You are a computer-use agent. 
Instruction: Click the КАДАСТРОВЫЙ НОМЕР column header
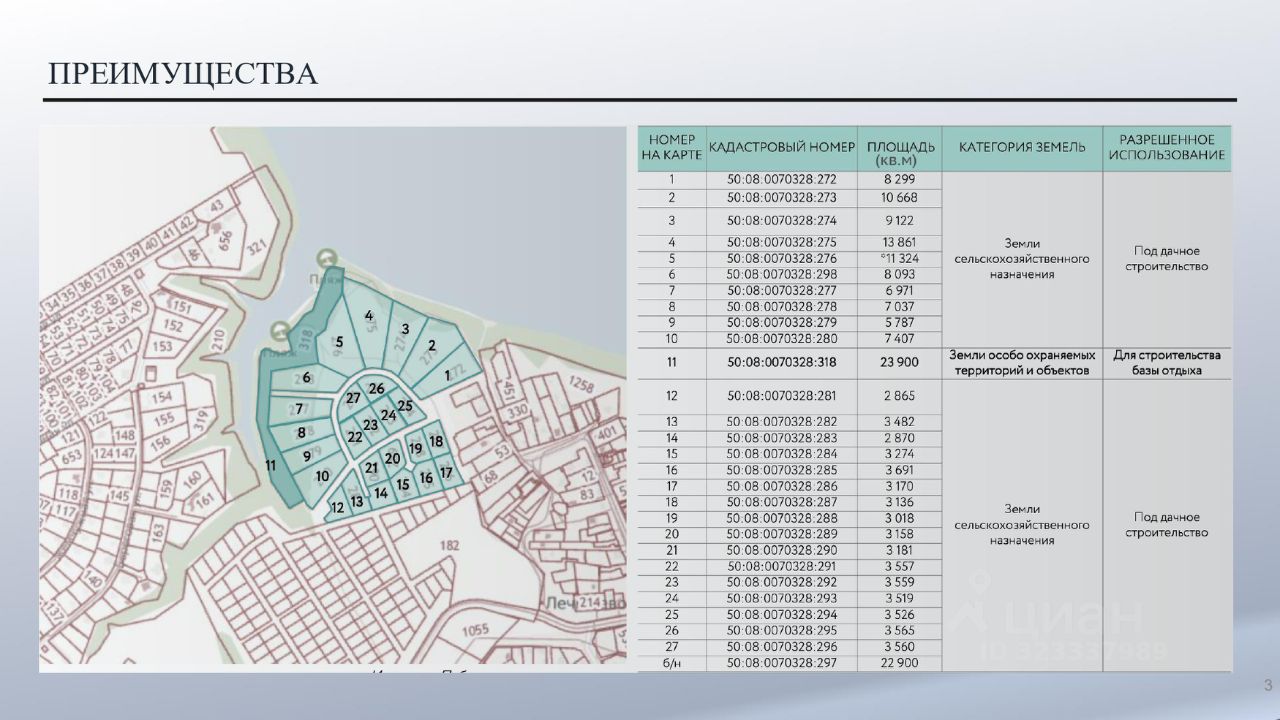[x=782, y=147]
